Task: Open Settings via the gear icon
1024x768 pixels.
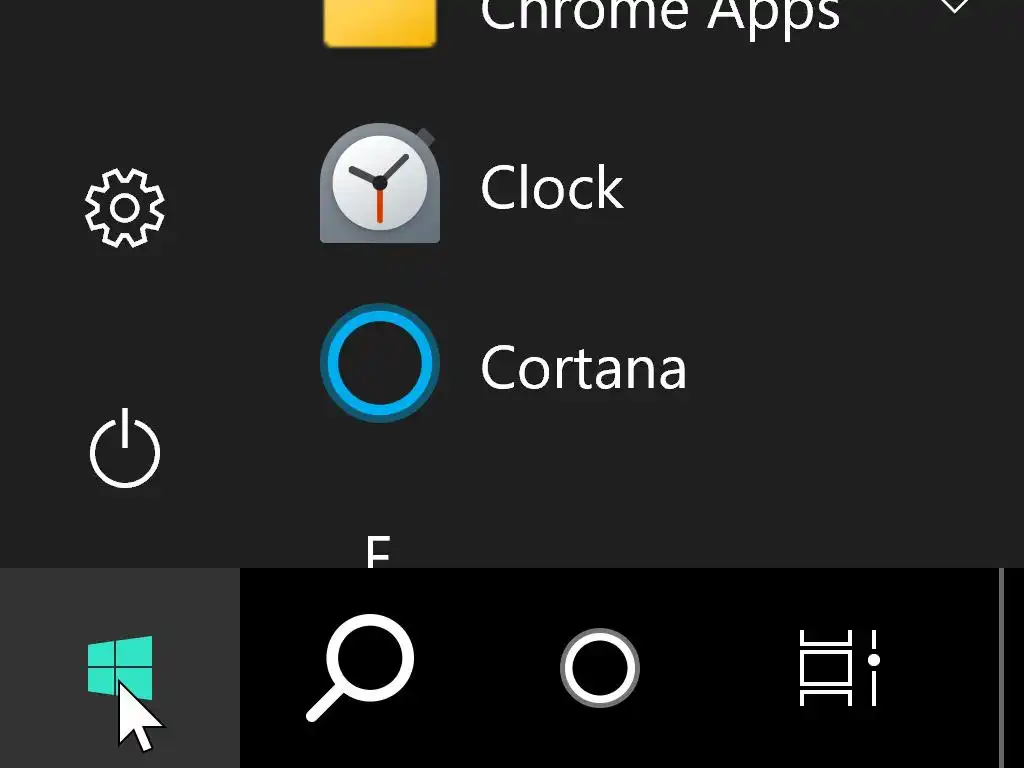Action: click(124, 208)
